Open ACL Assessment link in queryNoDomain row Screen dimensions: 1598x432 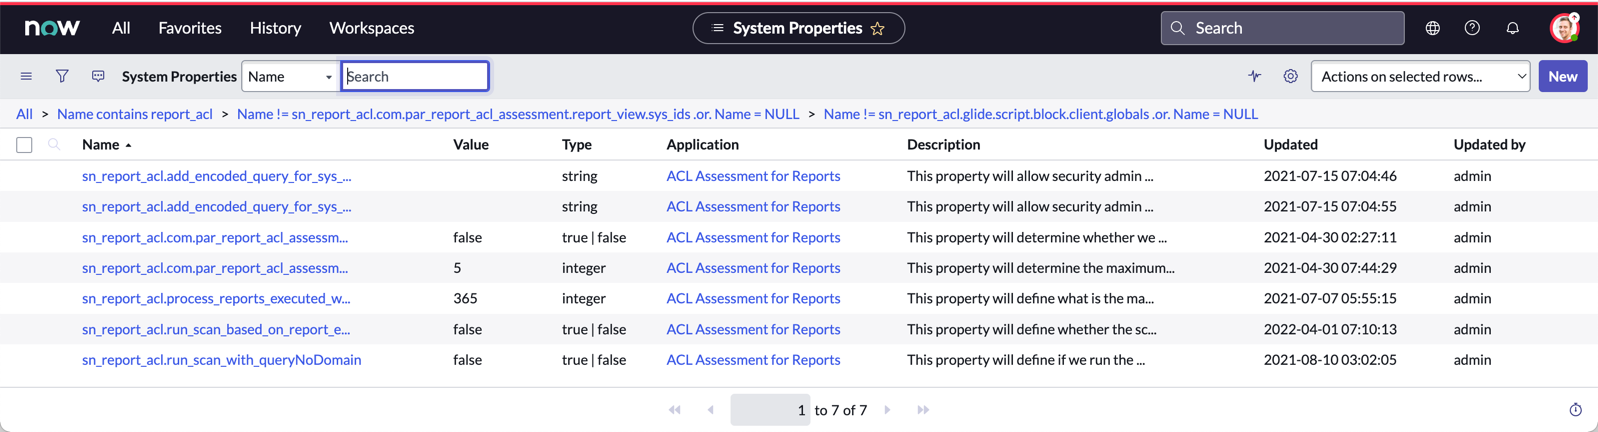[753, 360]
